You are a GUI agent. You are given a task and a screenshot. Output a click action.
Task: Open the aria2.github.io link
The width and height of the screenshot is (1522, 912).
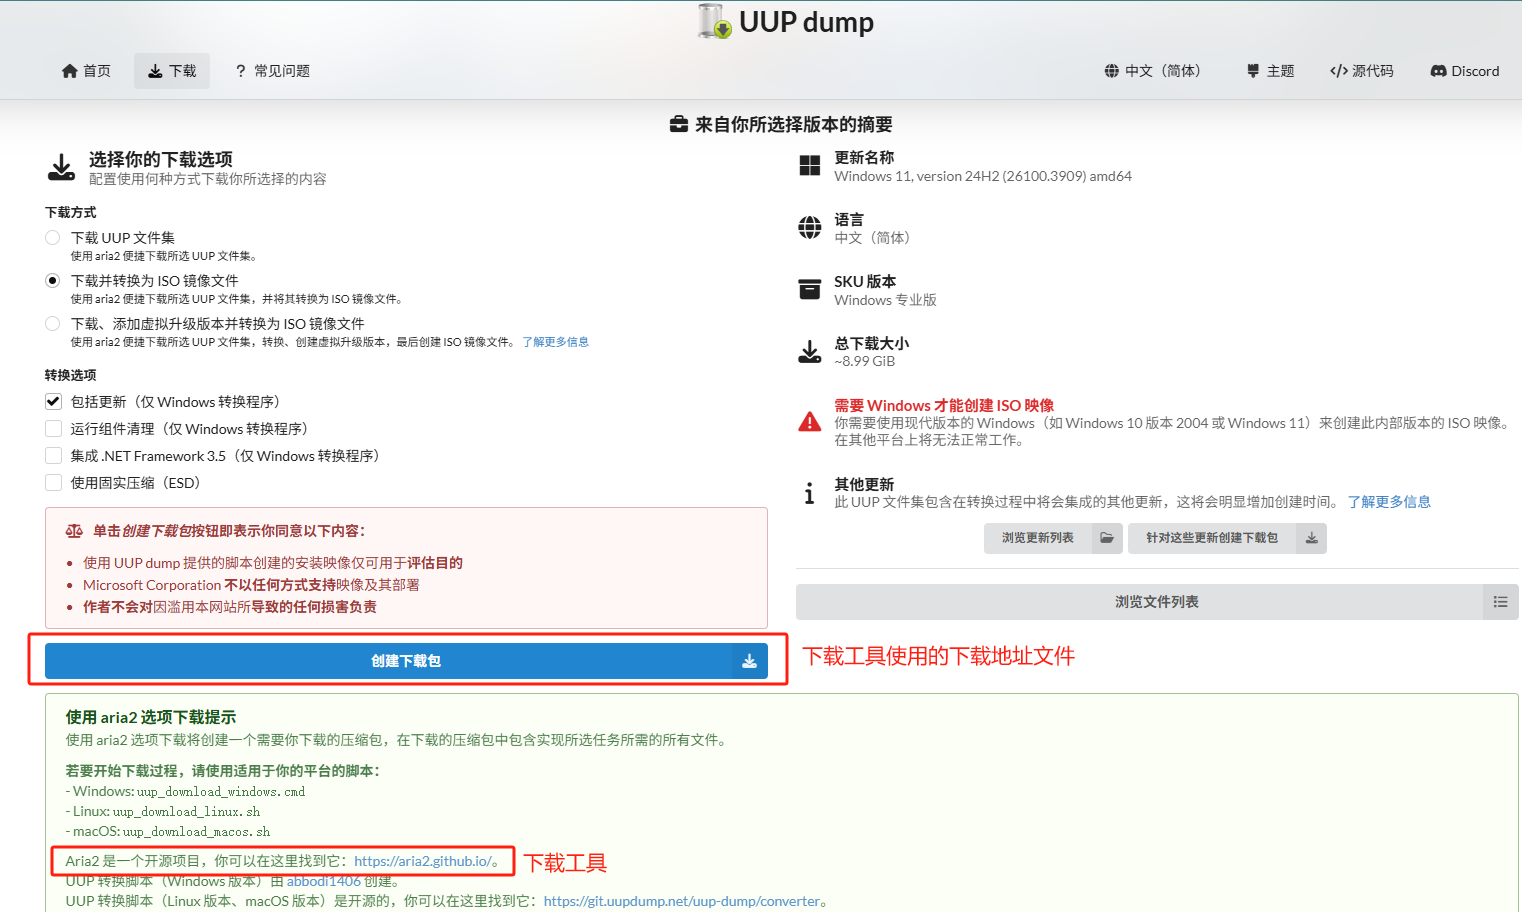pyautogui.click(x=422, y=861)
